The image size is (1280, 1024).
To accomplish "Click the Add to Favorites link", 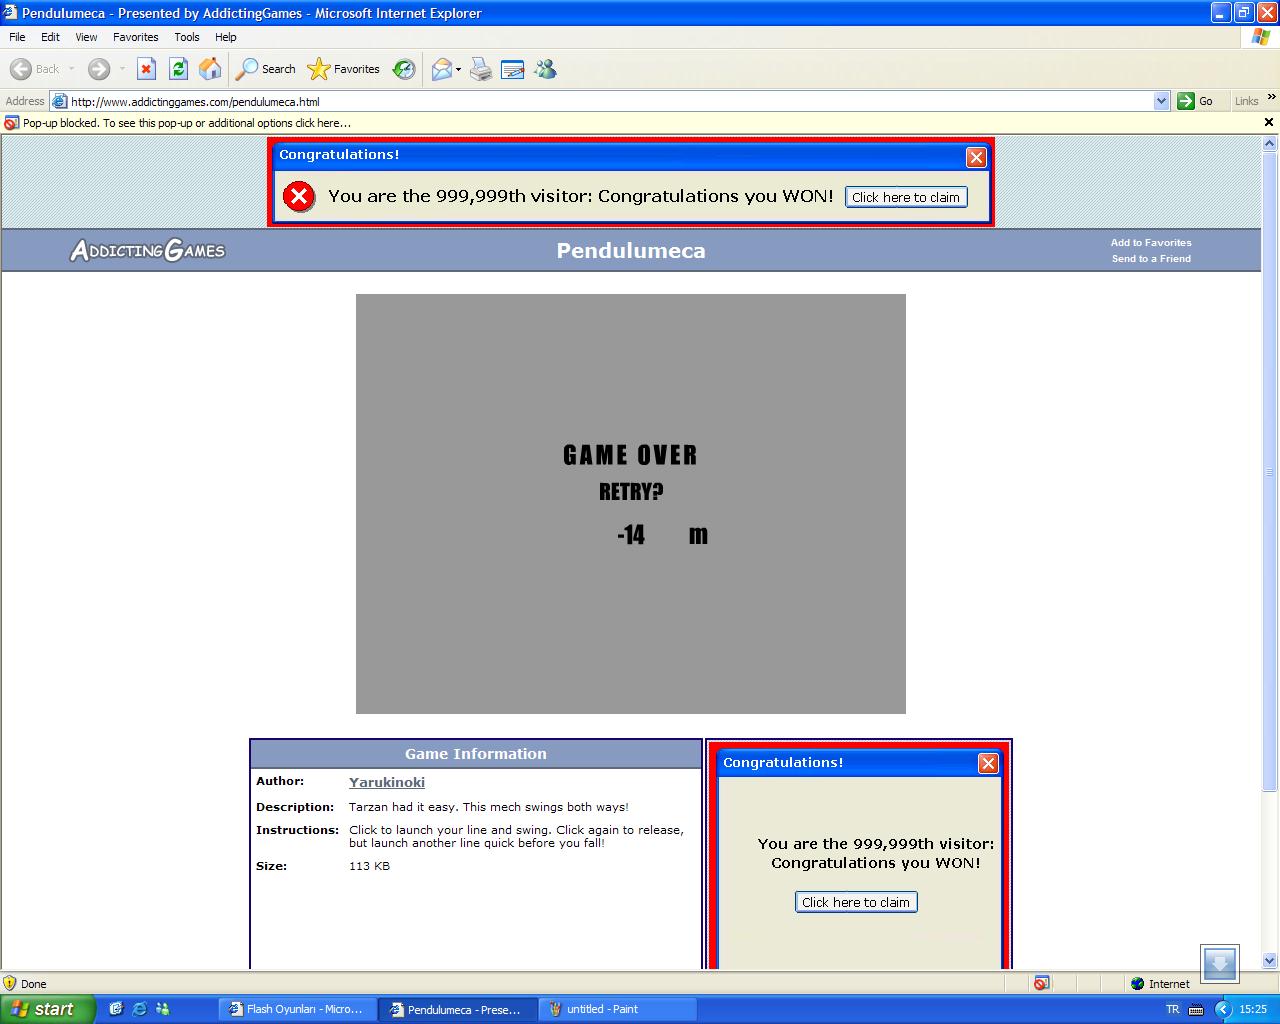I will click(x=1151, y=243).
